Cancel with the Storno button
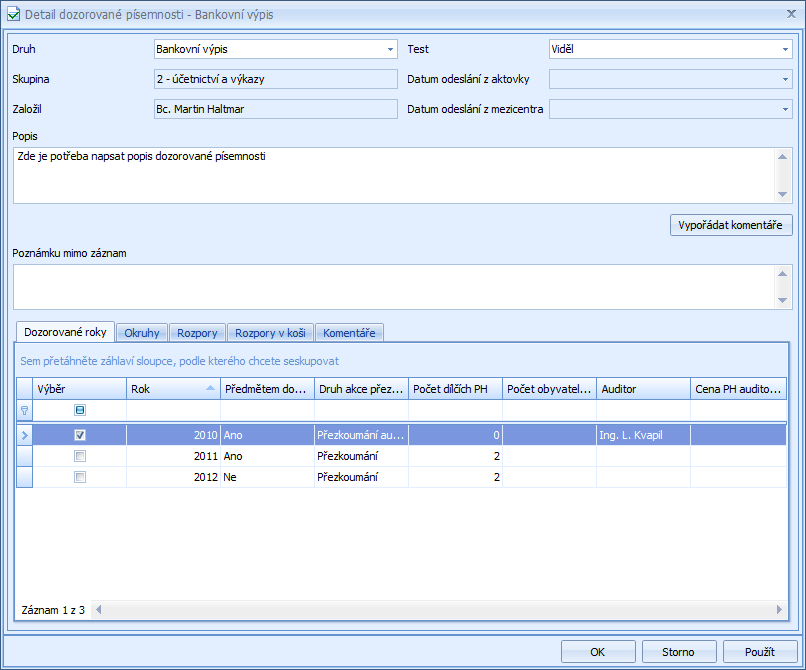The image size is (806, 670). (679, 652)
